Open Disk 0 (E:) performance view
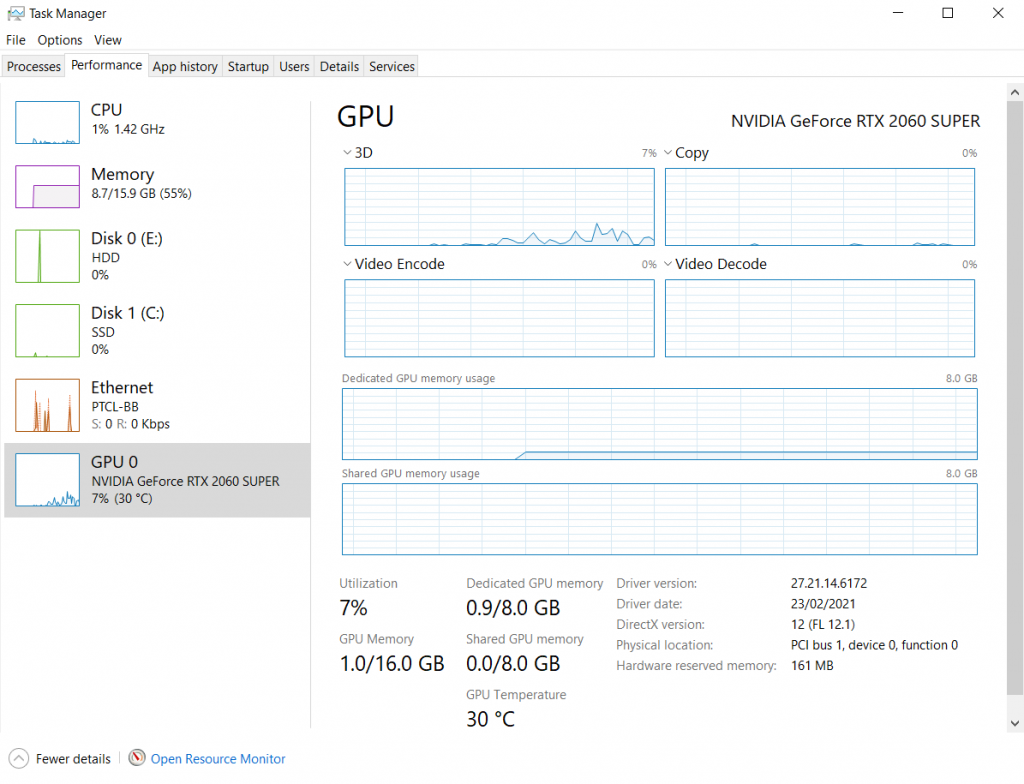The width and height of the screenshot is (1024, 784). point(126,256)
